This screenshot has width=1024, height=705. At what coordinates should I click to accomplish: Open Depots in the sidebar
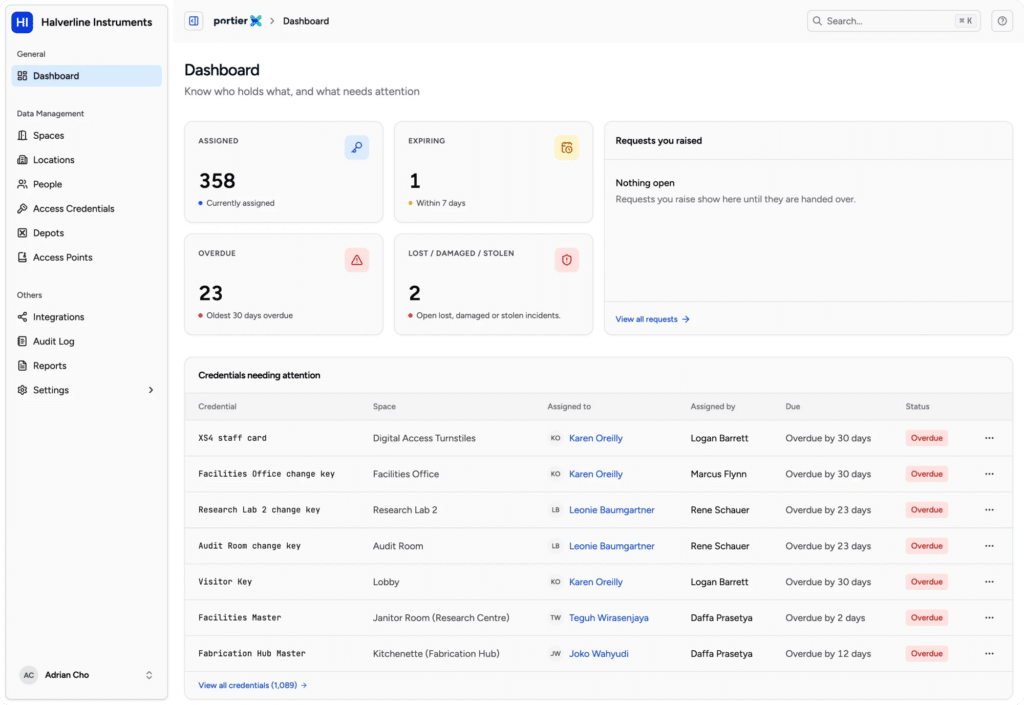(86, 233)
